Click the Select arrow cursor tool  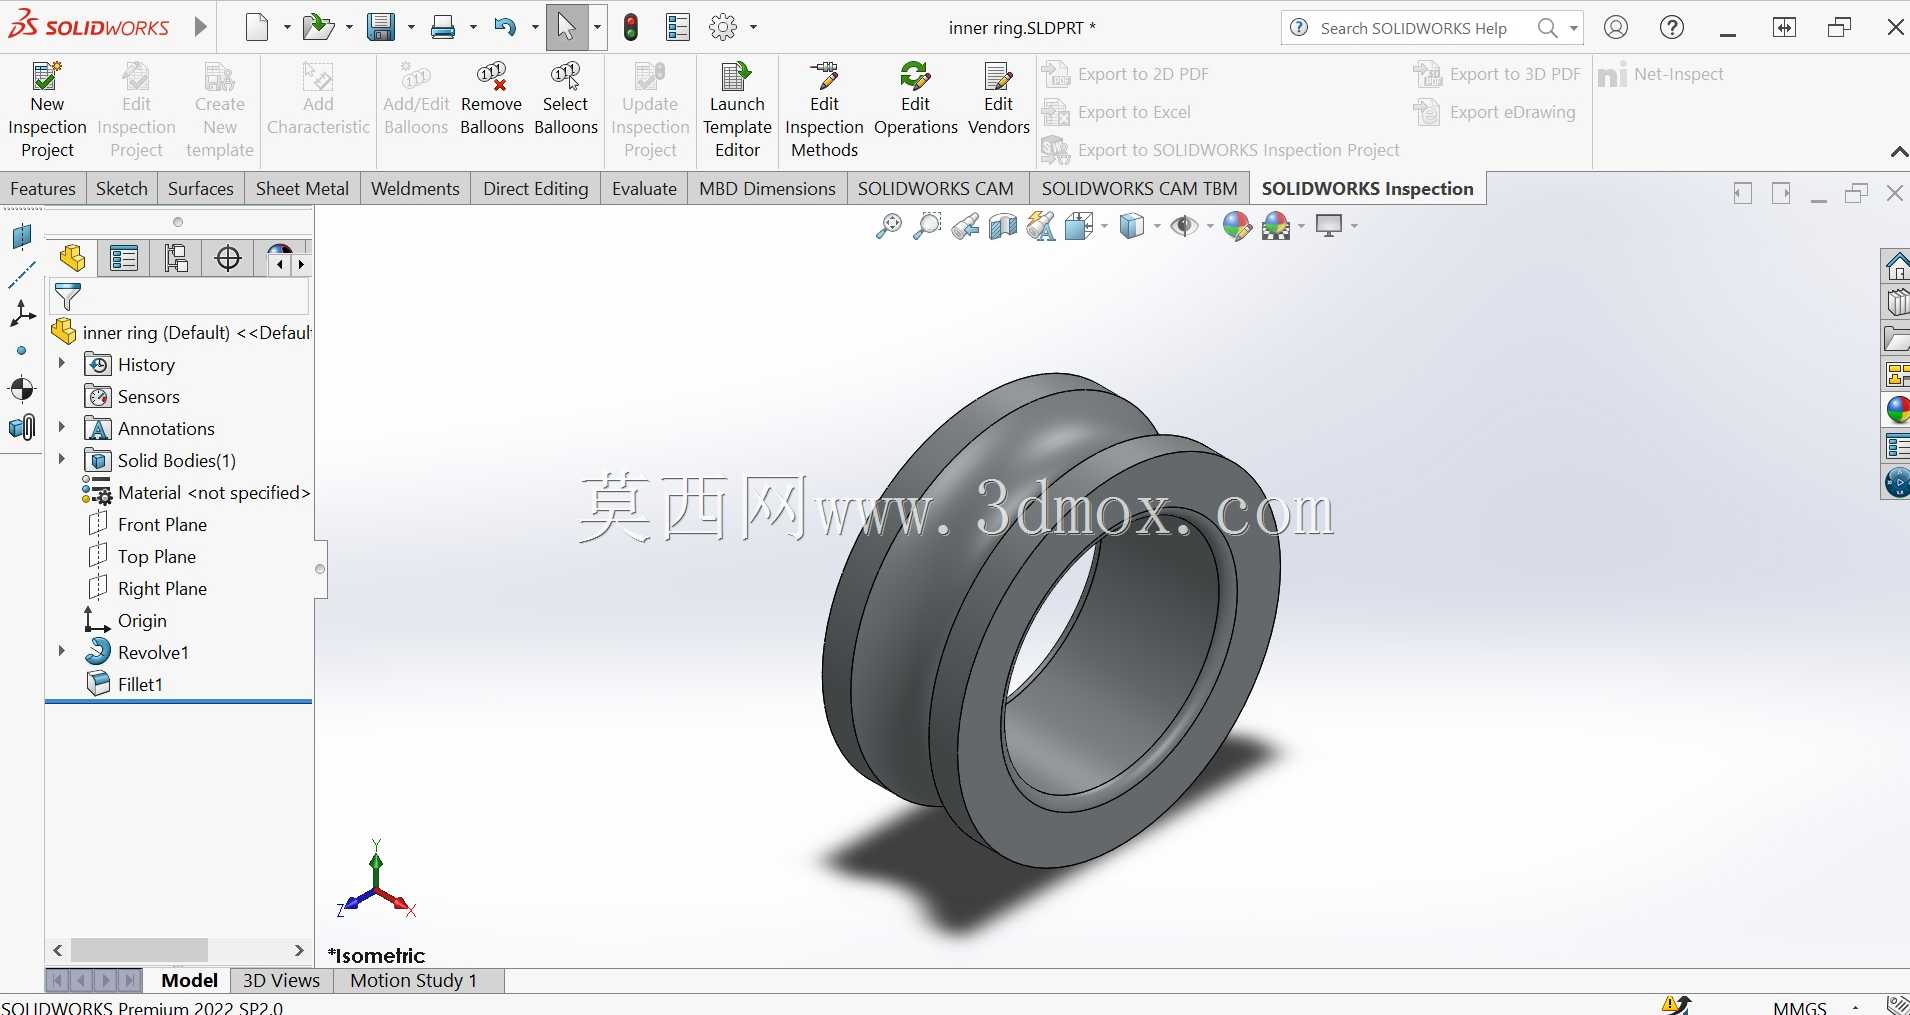pyautogui.click(x=566, y=27)
